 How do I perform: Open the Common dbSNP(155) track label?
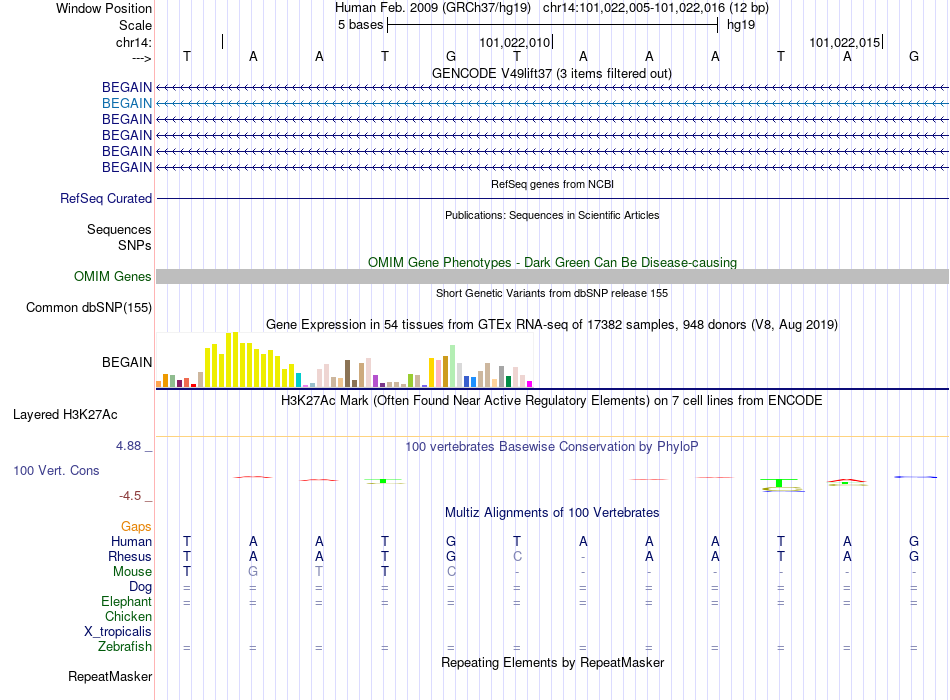click(x=89, y=307)
